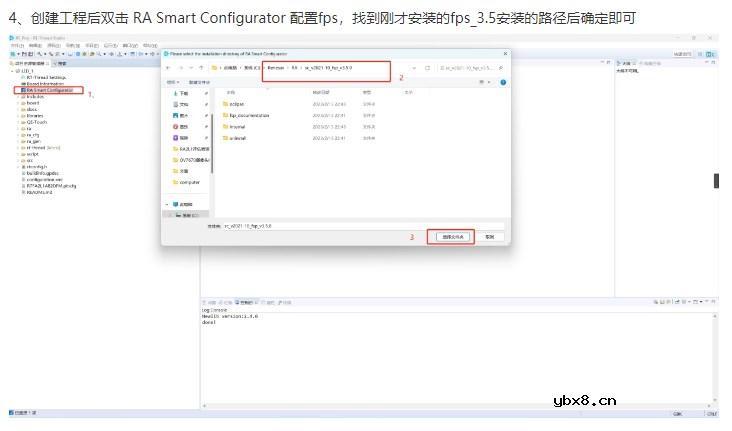Click the Up one level arrow icon
The height and width of the screenshot is (431, 732).
coord(201,68)
